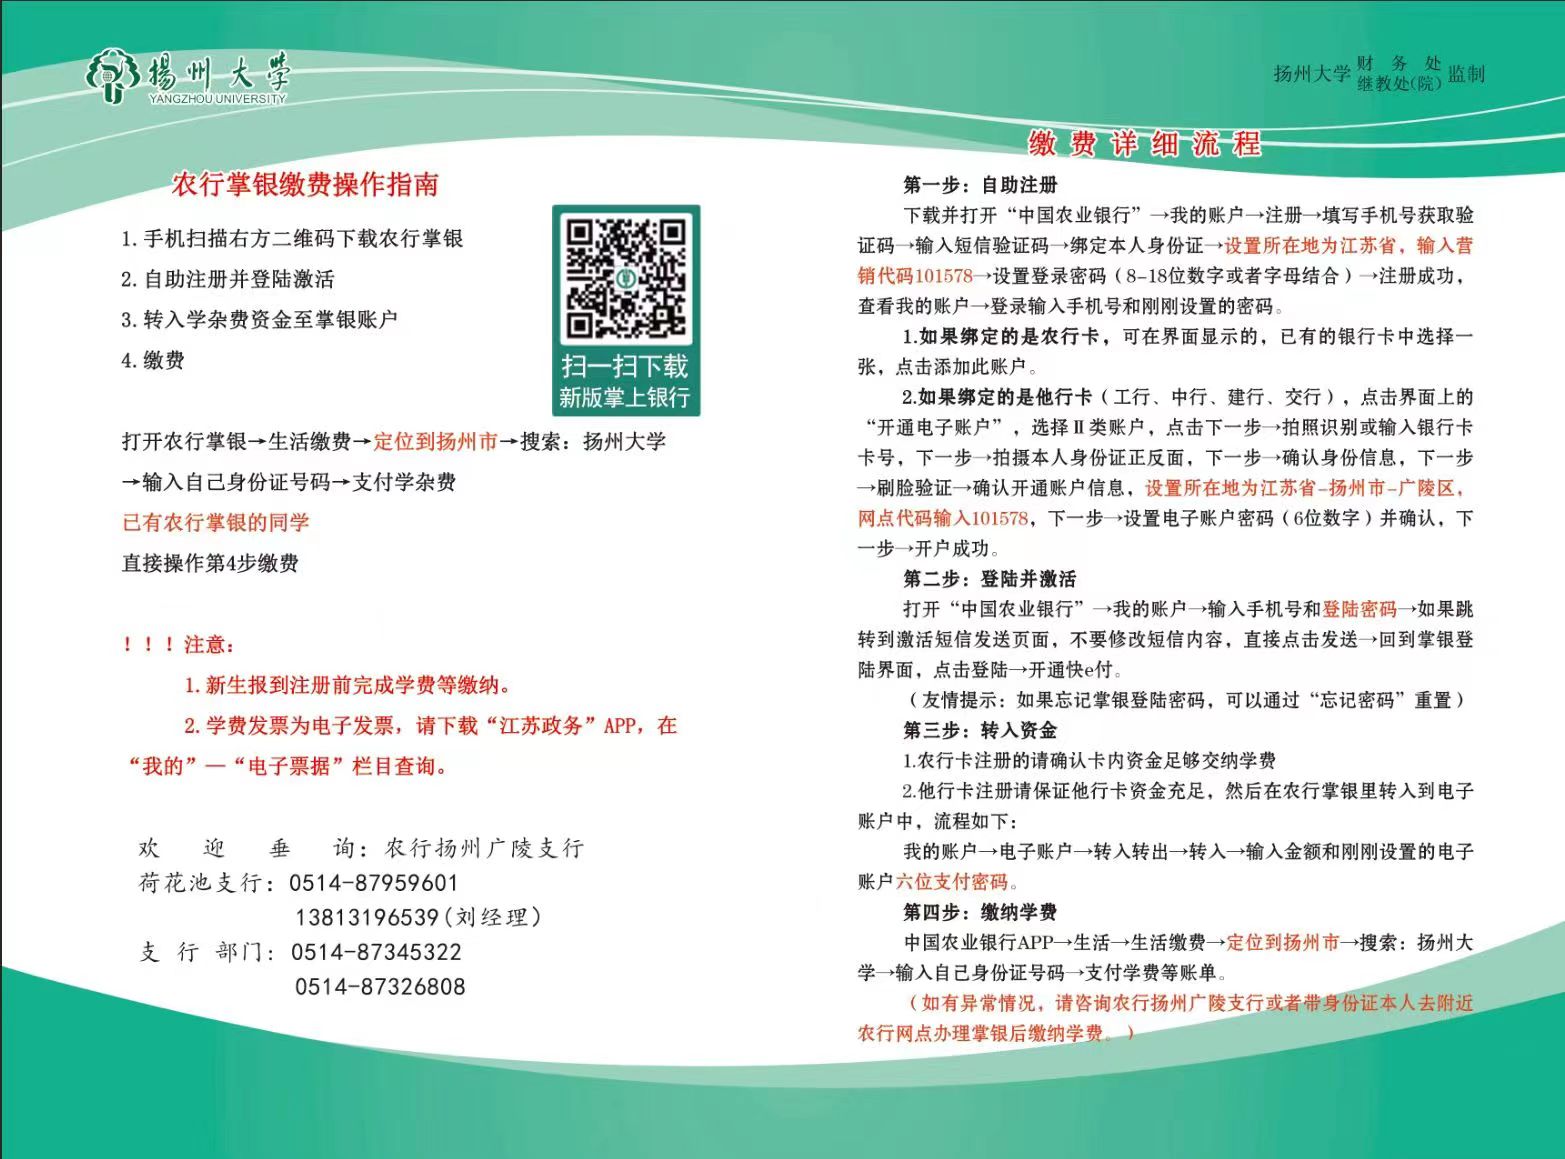This screenshot has width=1565, height=1159.
Task: Click the 扫一扫下载 新版掌上银行 green label
Action: (625, 382)
